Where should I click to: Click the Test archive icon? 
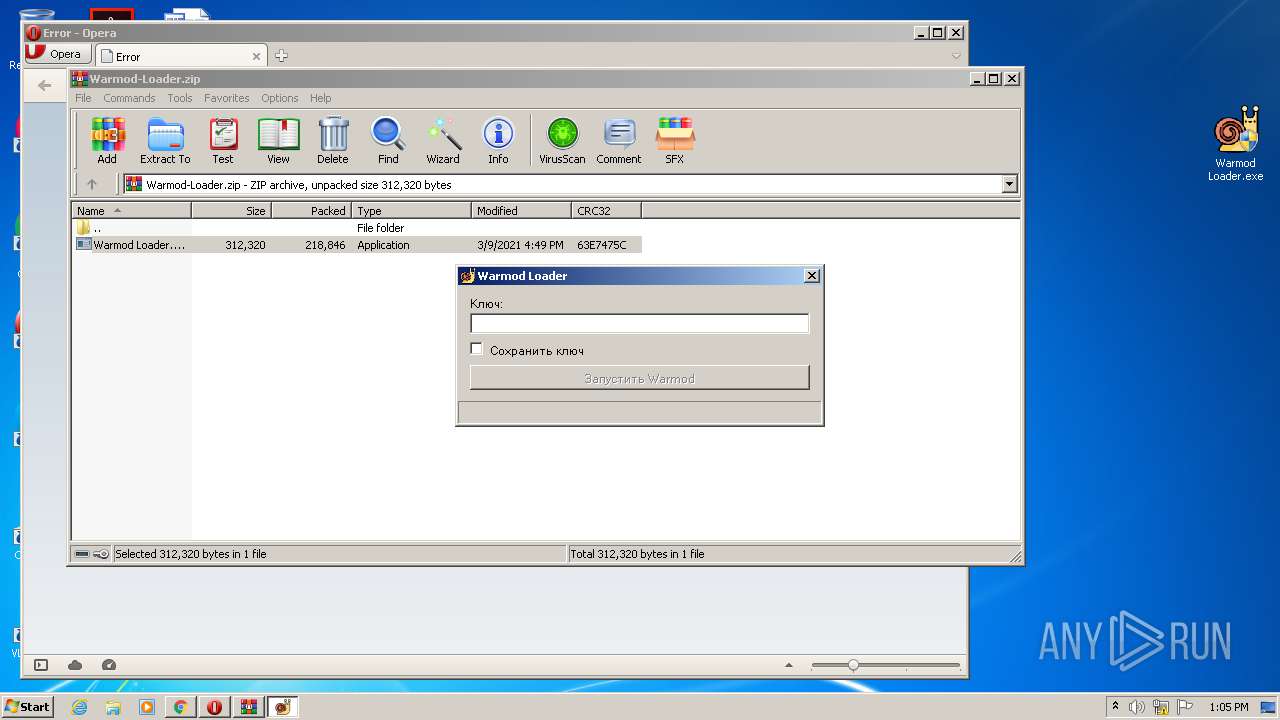tap(223, 140)
